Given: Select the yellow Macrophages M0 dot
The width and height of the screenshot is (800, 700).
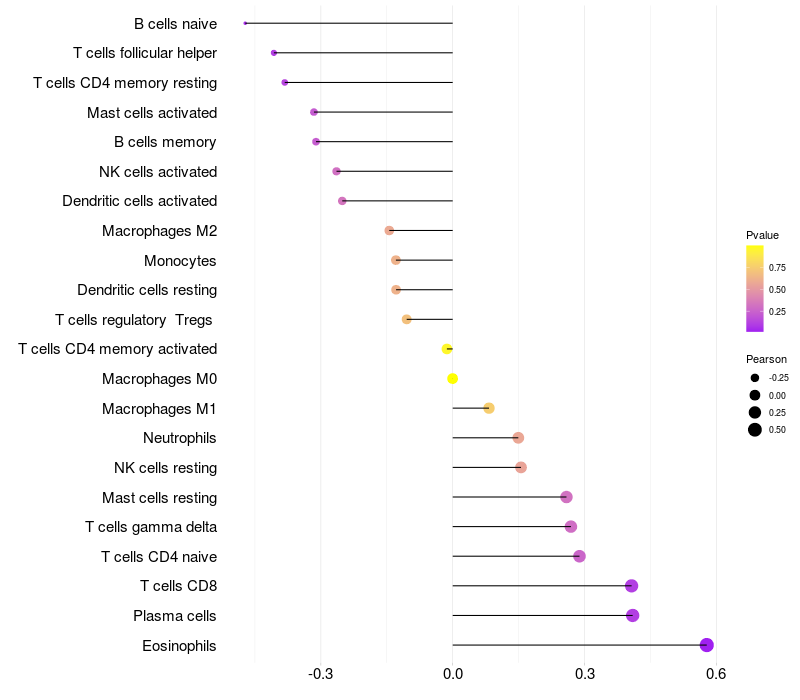Looking at the screenshot, I should pyautogui.click(x=452, y=379).
